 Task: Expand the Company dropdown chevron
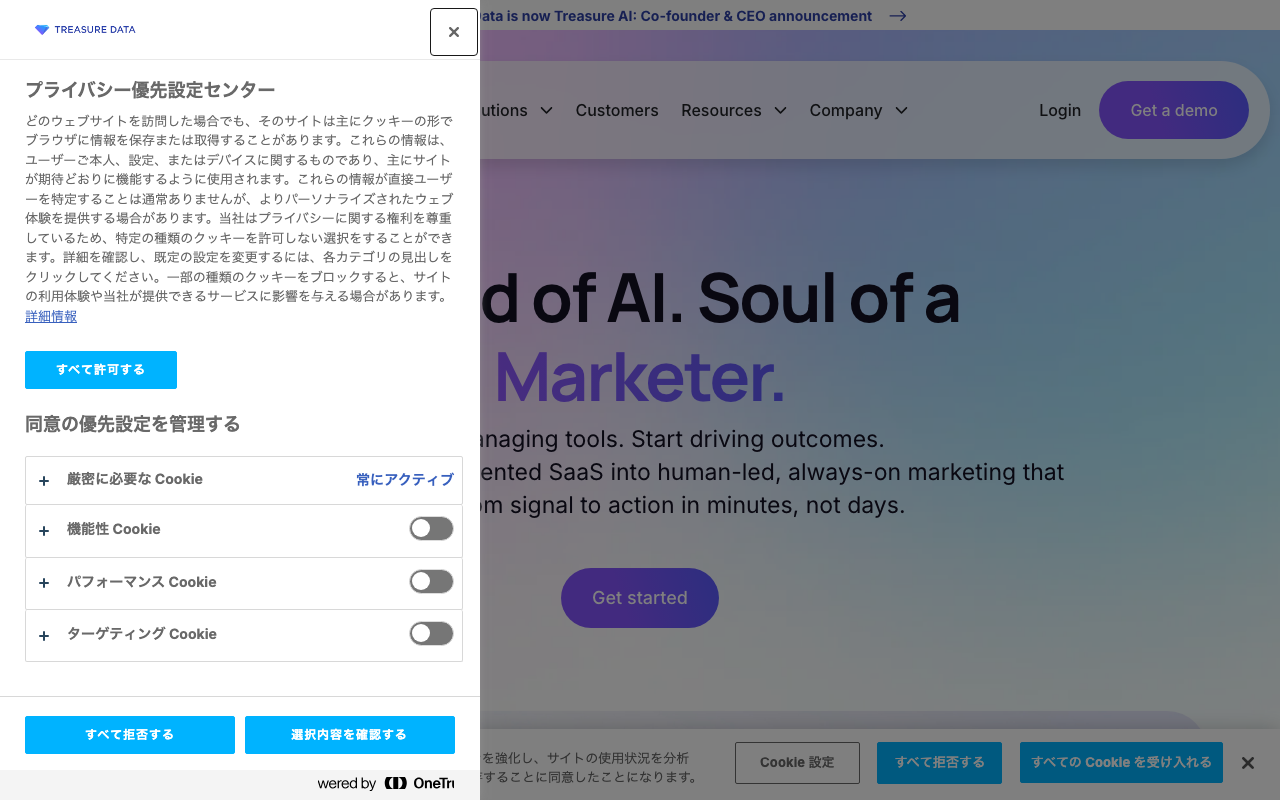(x=901, y=110)
